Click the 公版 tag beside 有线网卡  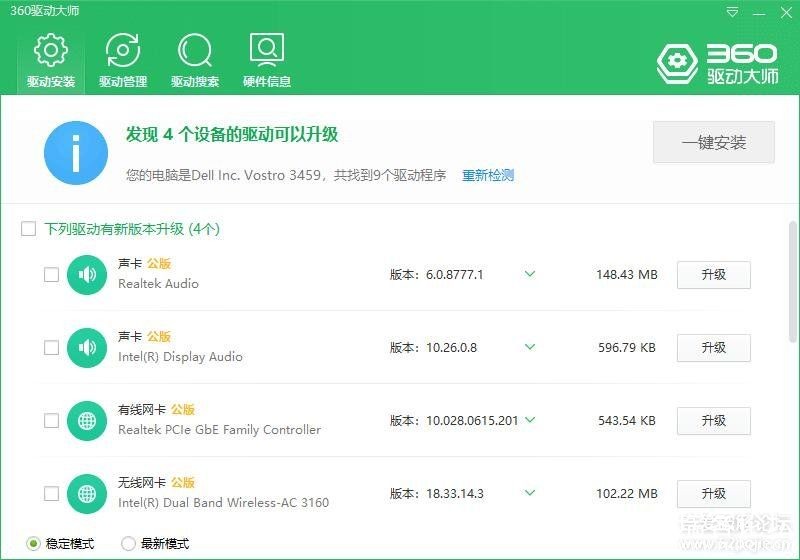coord(183,410)
